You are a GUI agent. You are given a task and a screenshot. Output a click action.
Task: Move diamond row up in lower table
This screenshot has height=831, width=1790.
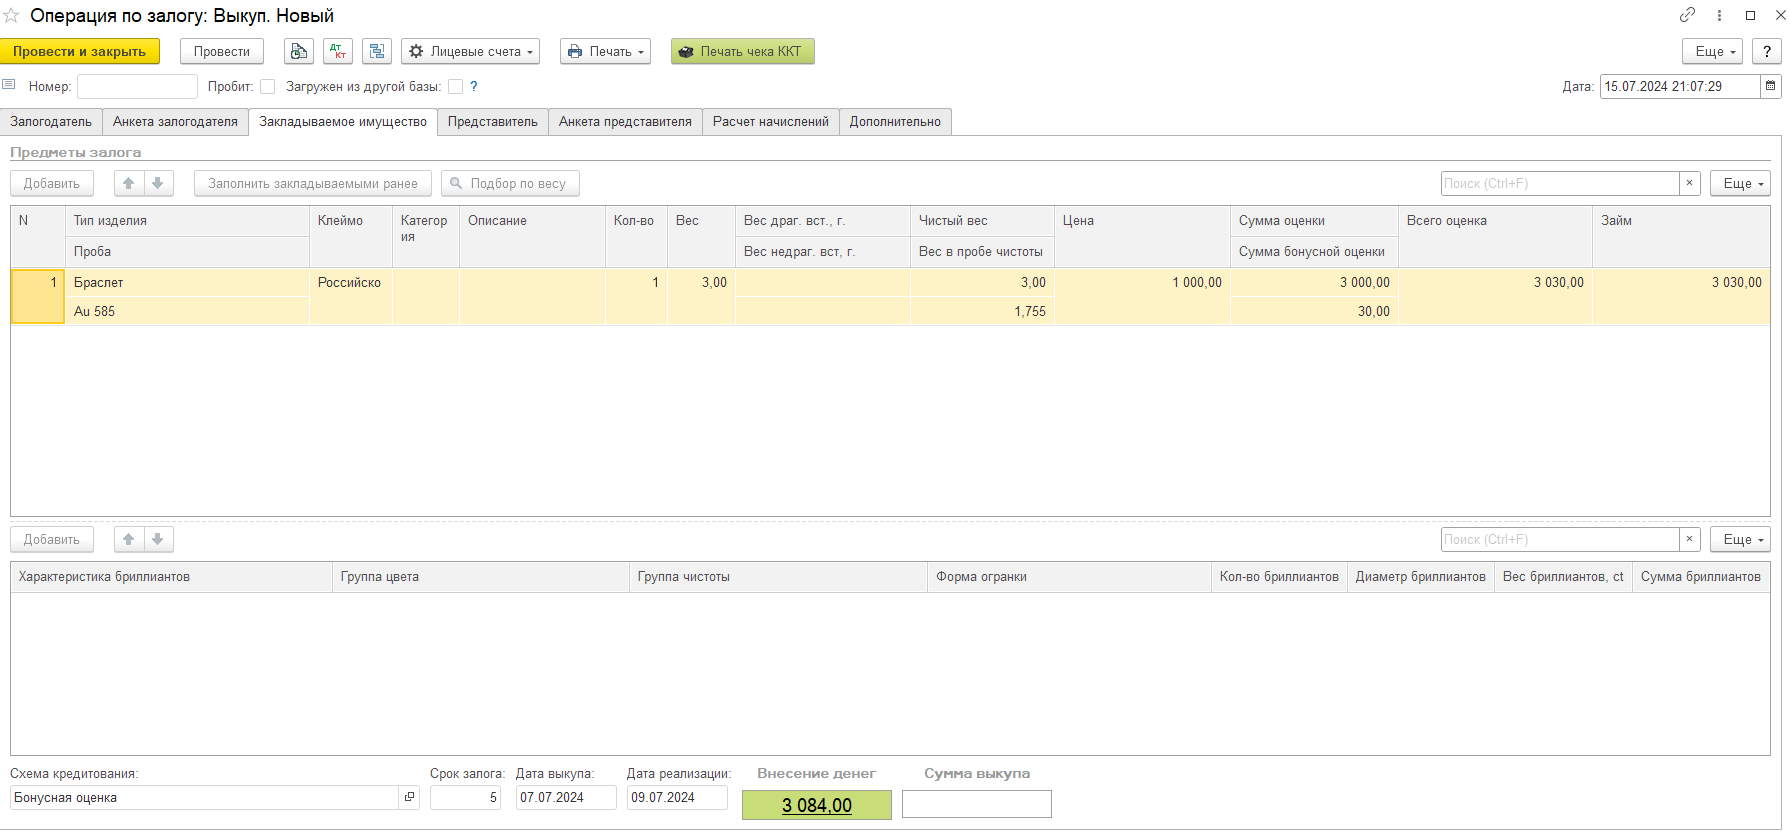click(x=129, y=539)
